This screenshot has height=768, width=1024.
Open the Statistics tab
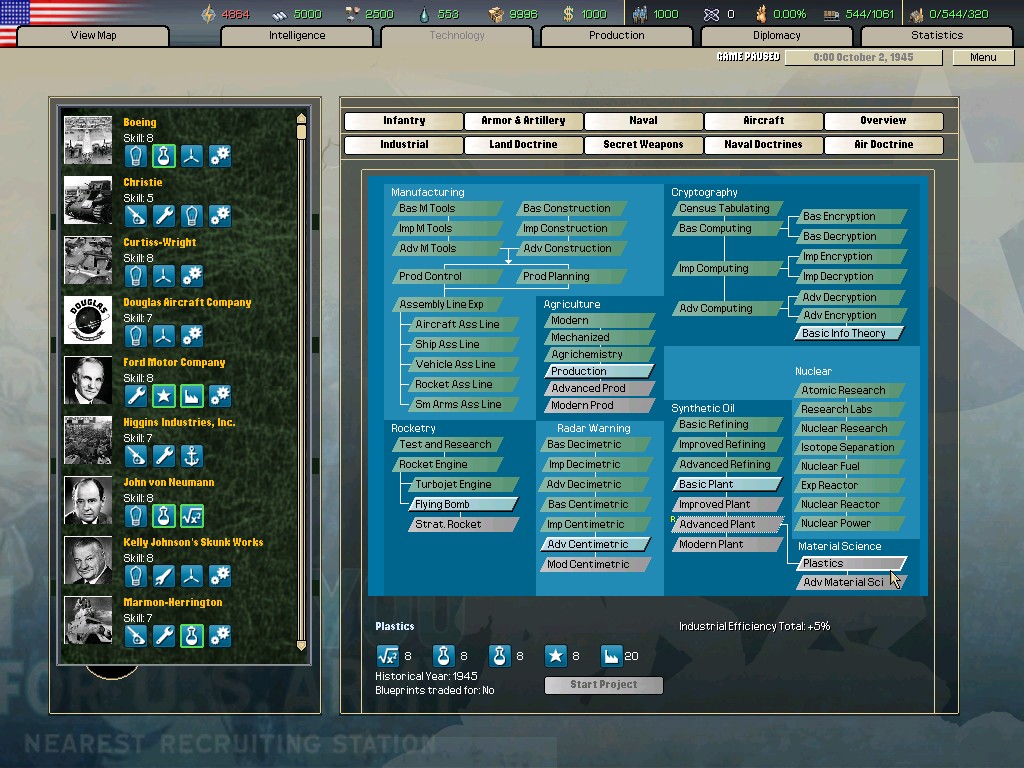pyautogui.click(x=937, y=35)
